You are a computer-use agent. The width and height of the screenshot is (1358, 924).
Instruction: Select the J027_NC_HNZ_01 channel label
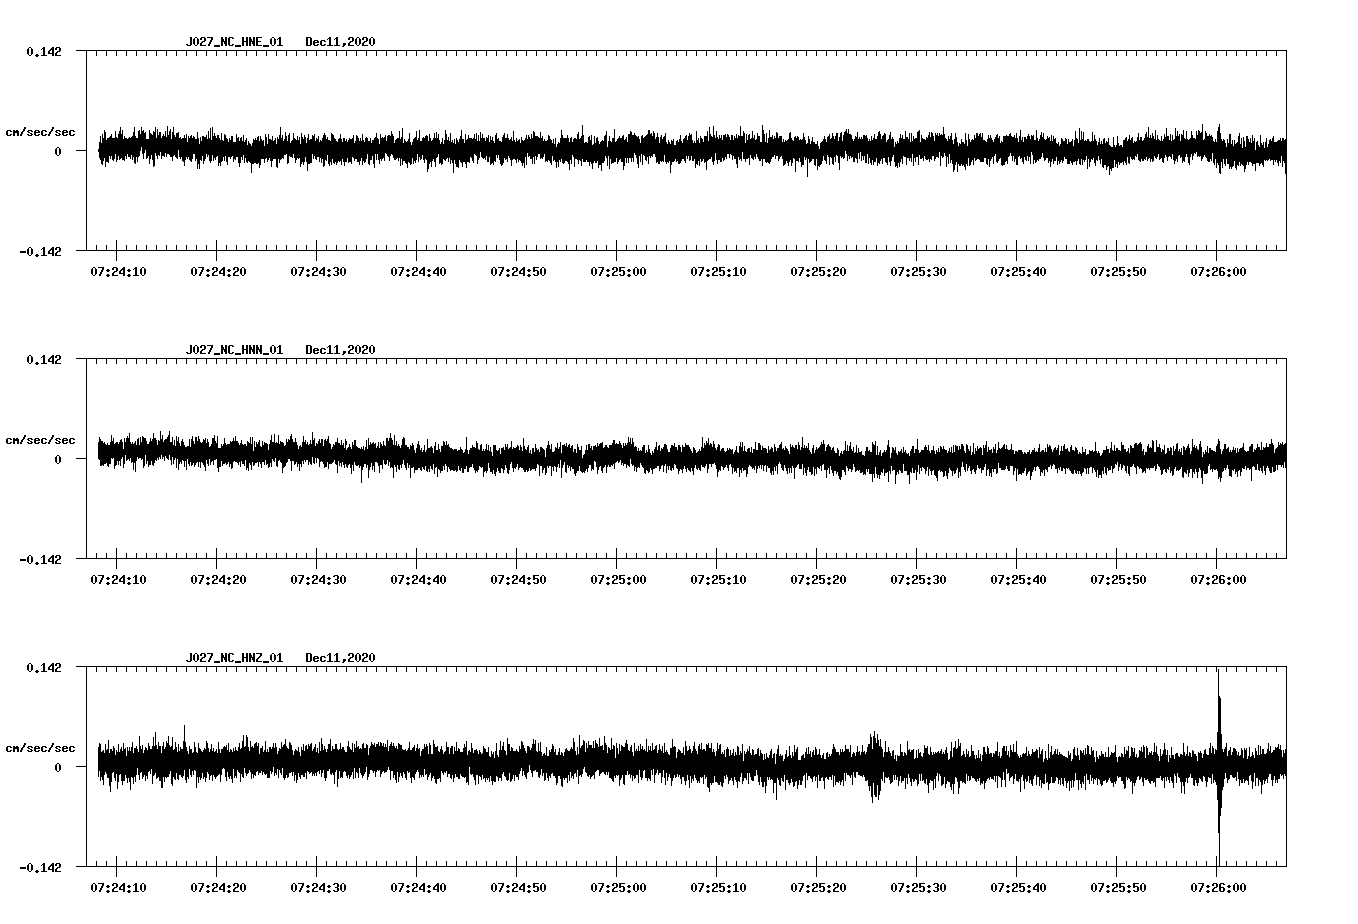click(x=233, y=656)
